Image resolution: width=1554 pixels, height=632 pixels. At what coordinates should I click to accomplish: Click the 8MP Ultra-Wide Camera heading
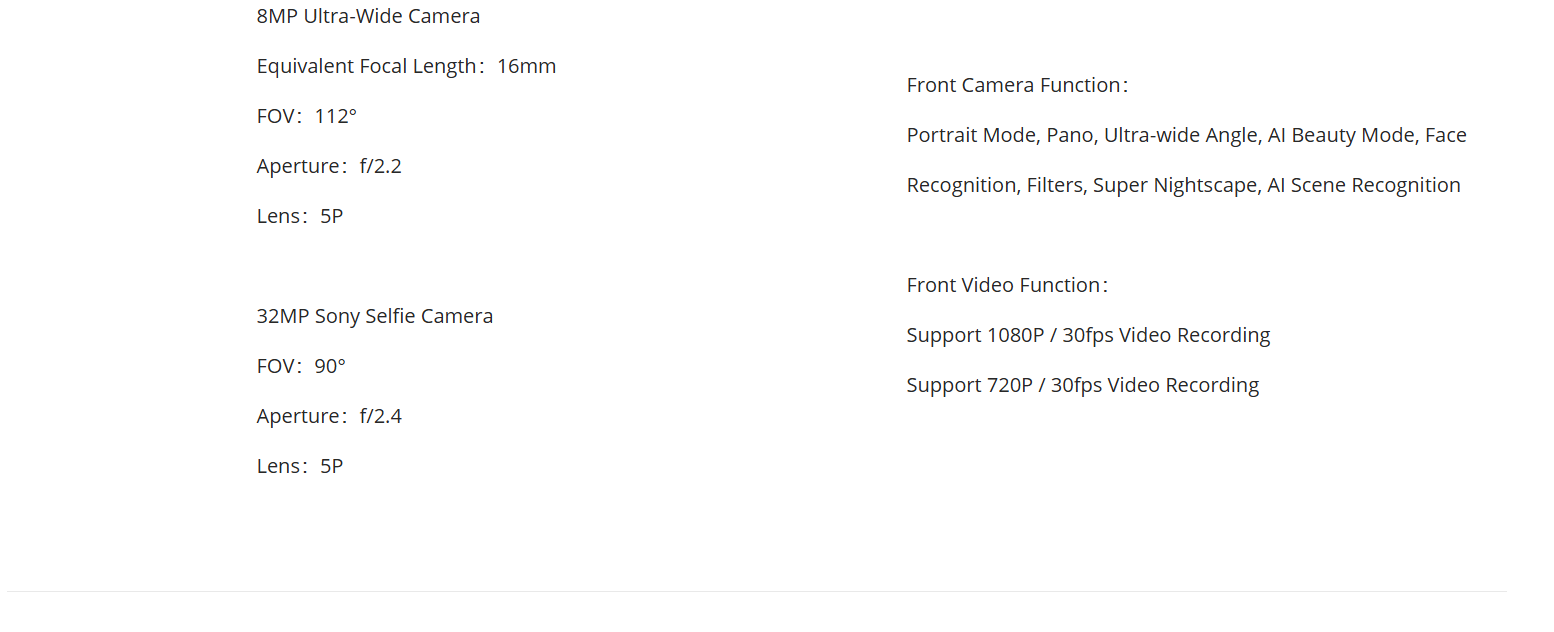(x=368, y=16)
